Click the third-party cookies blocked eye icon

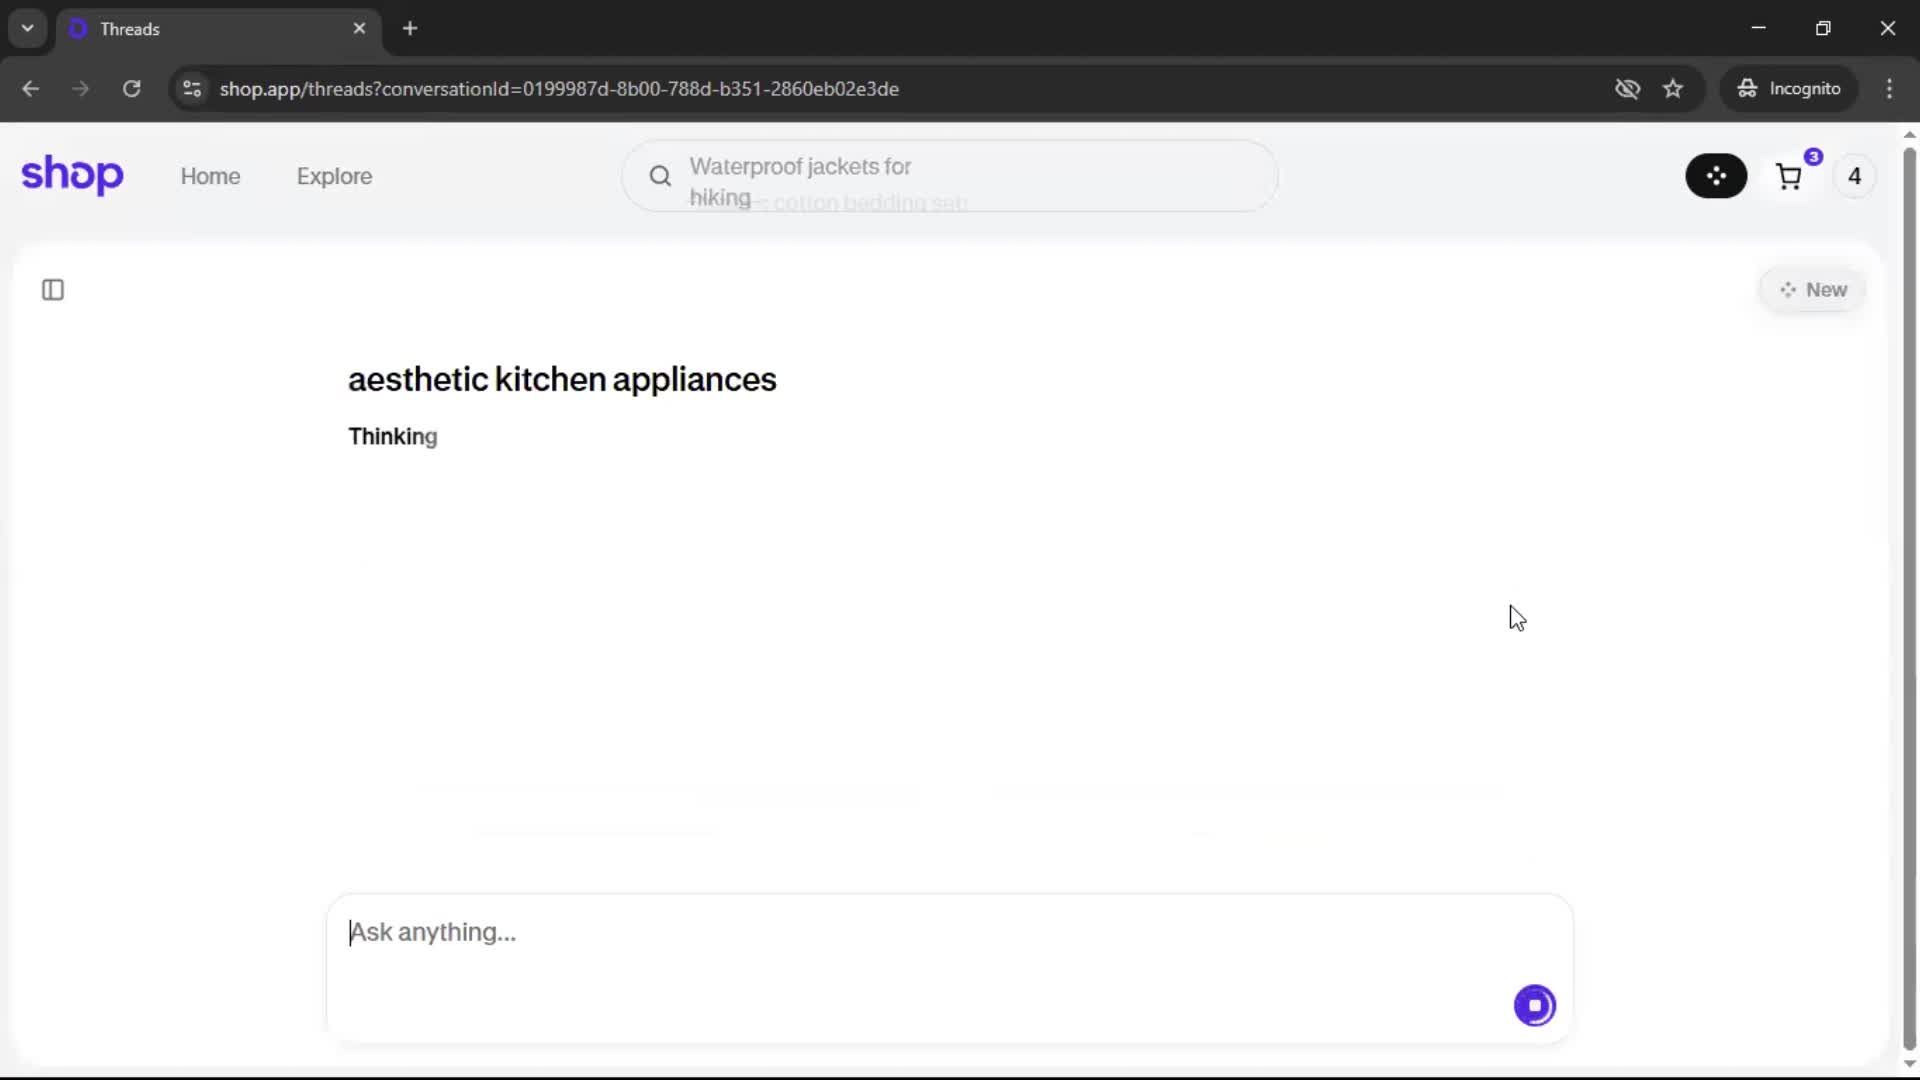(1627, 89)
